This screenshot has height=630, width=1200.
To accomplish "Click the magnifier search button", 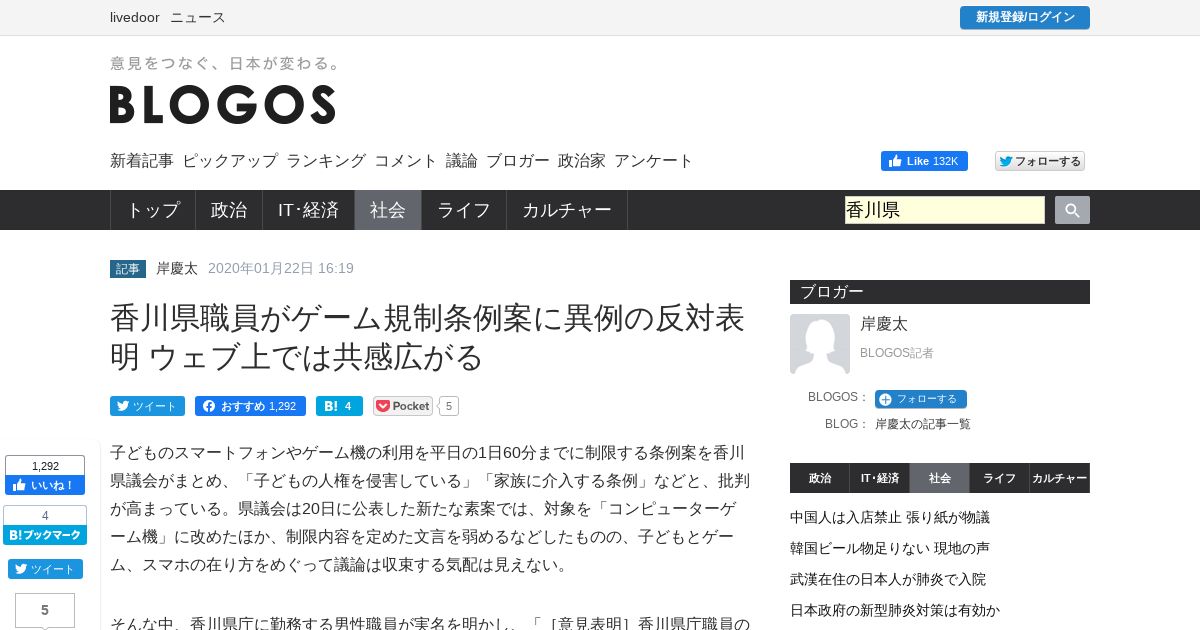I will click(x=1072, y=210).
